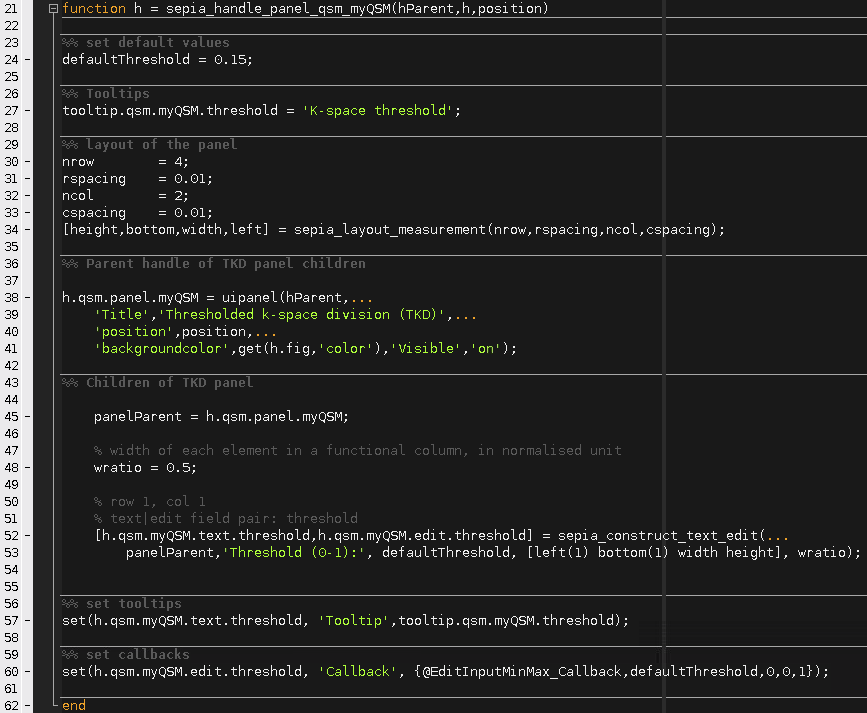The width and height of the screenshot is (867, 713).
Task: Set breakpoint at line 34 dash
Action: coord(28,230)
